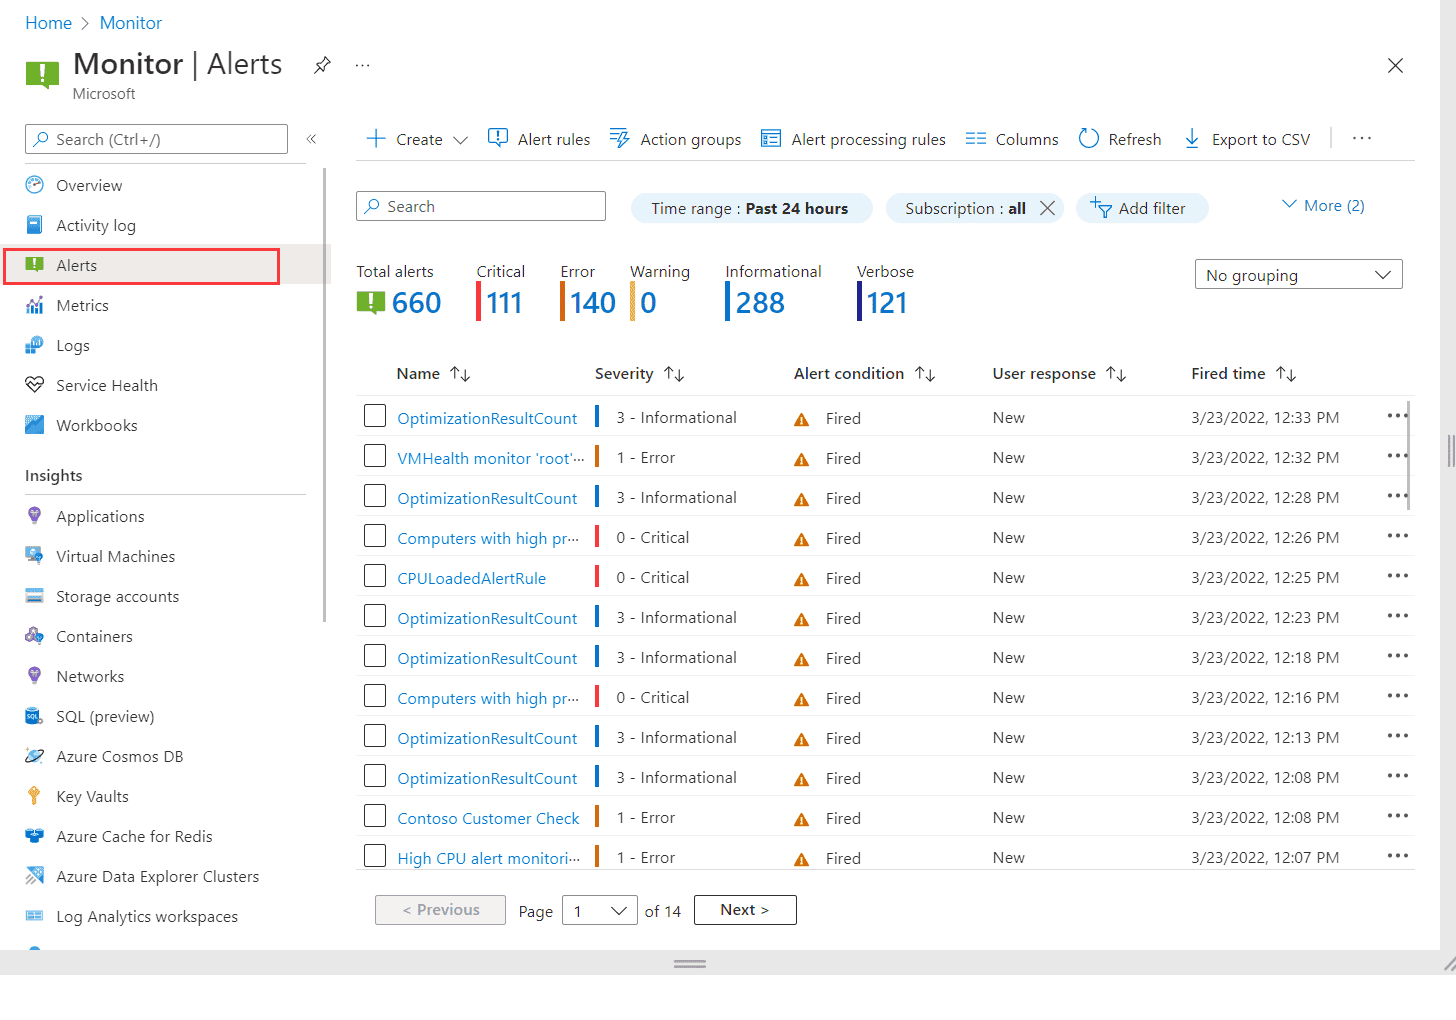Click the Refresh icon in toolbar
1456x1020 pixels.
click(1089, 139)
